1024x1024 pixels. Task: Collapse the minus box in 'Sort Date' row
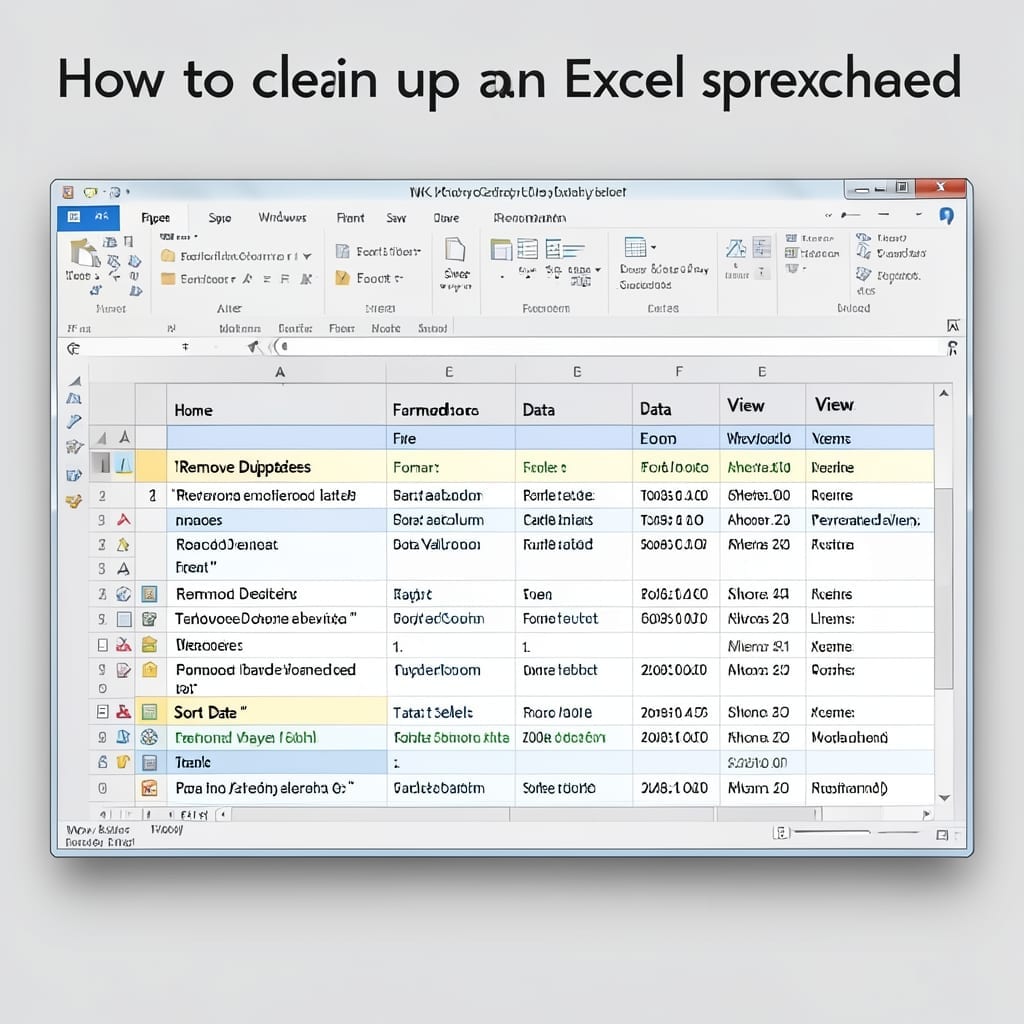click(x=103, y=712)
